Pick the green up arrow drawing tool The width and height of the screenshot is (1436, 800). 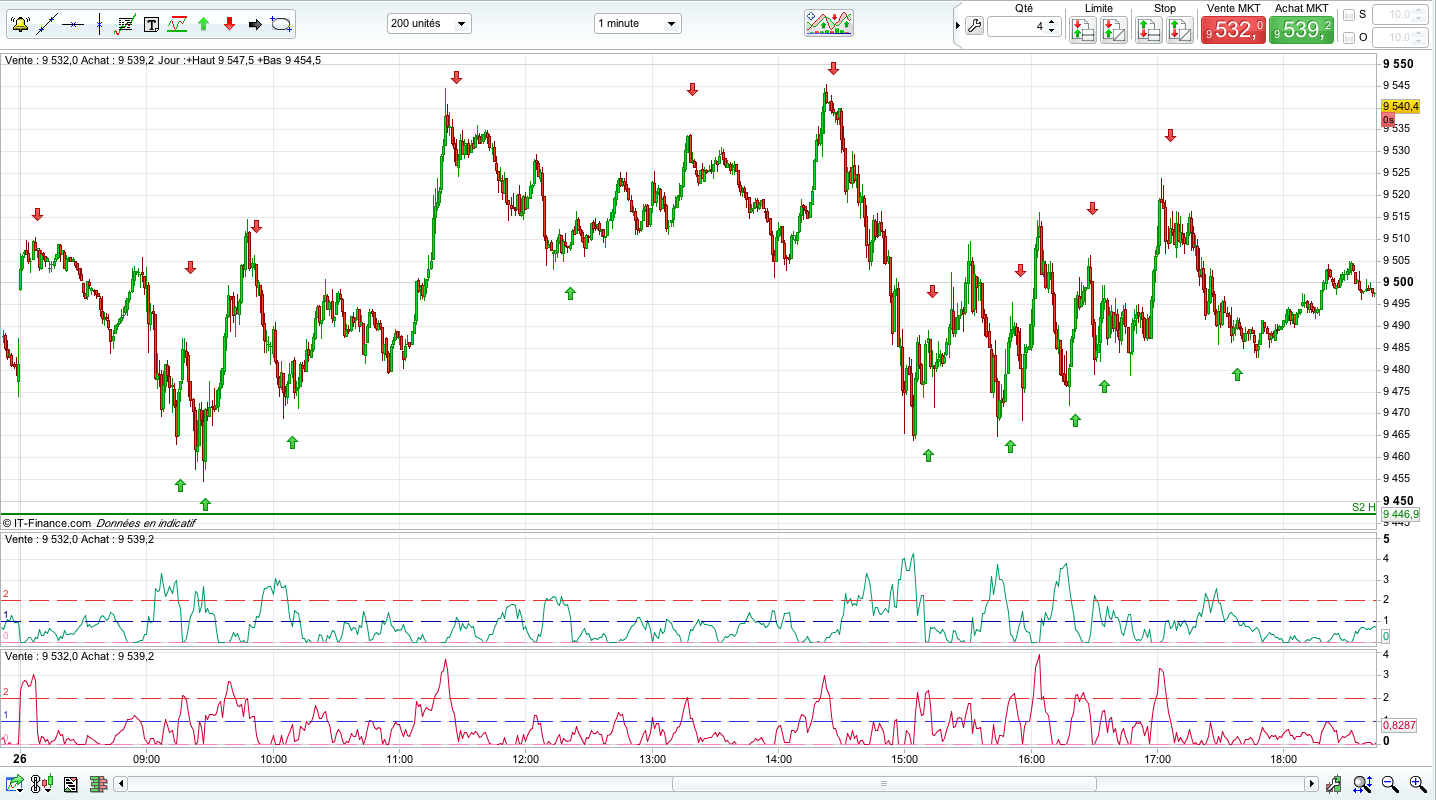pyautogui.click(x=203, y=23)
